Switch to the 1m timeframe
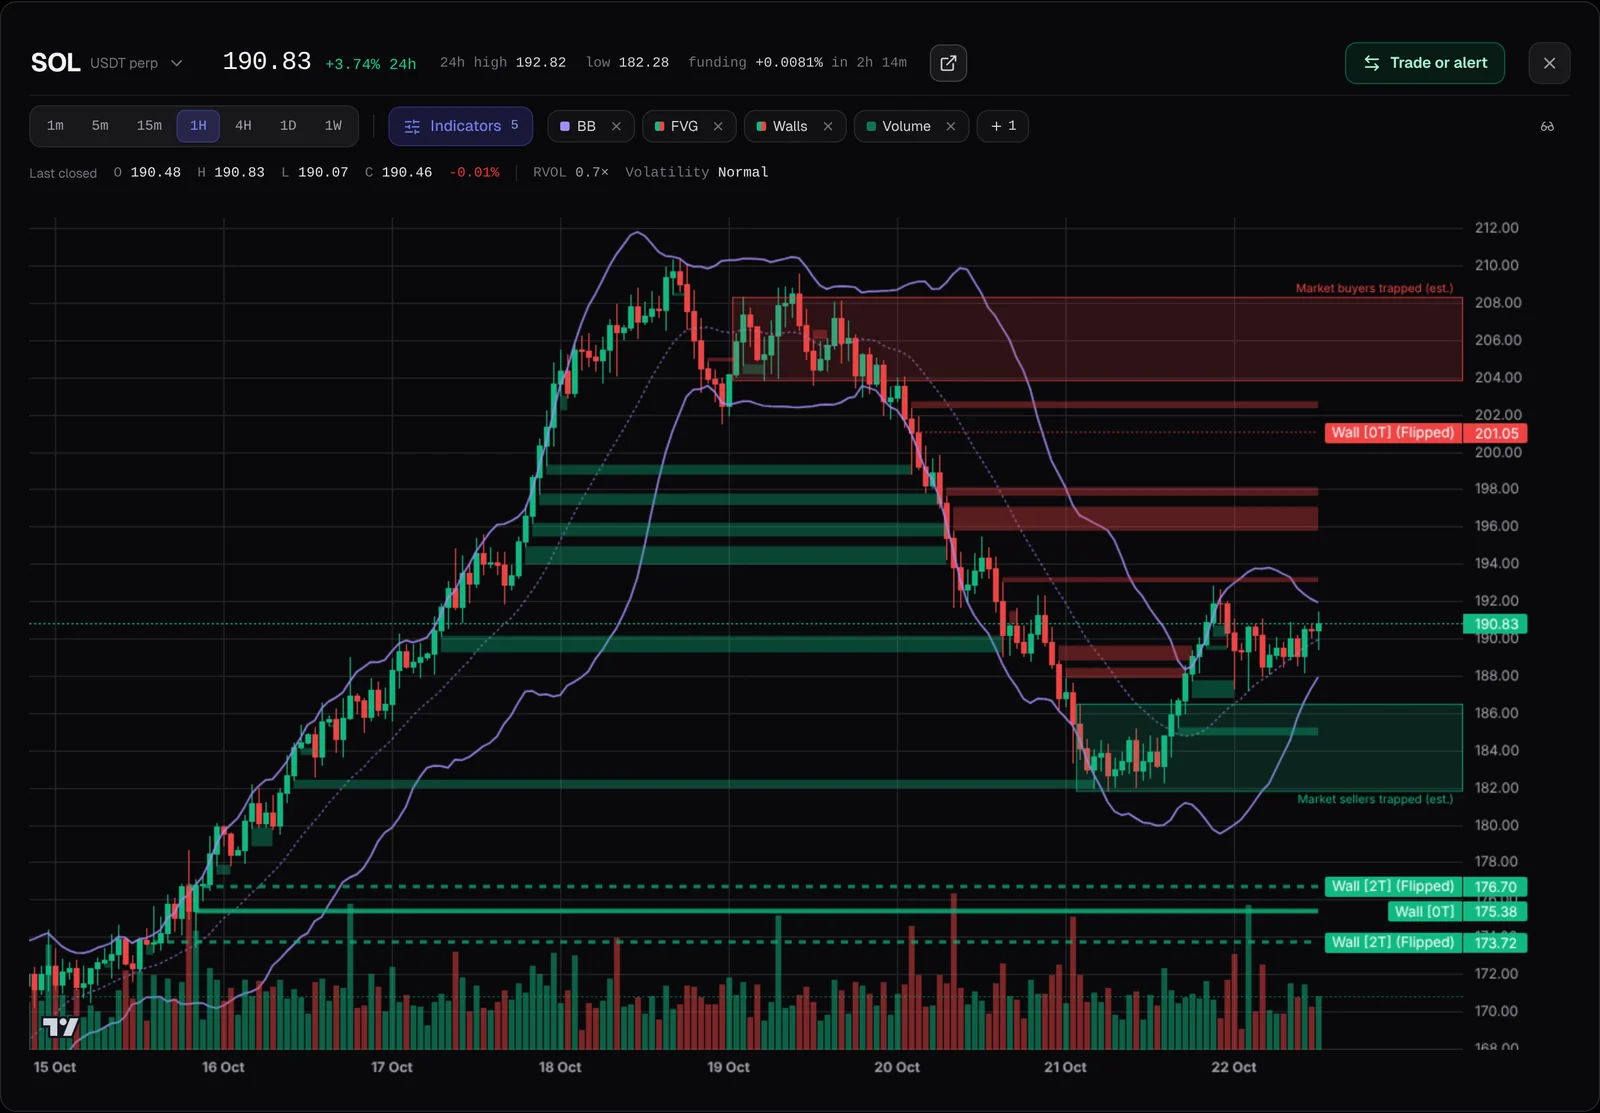The image size is (1600, 1113). 55,126
